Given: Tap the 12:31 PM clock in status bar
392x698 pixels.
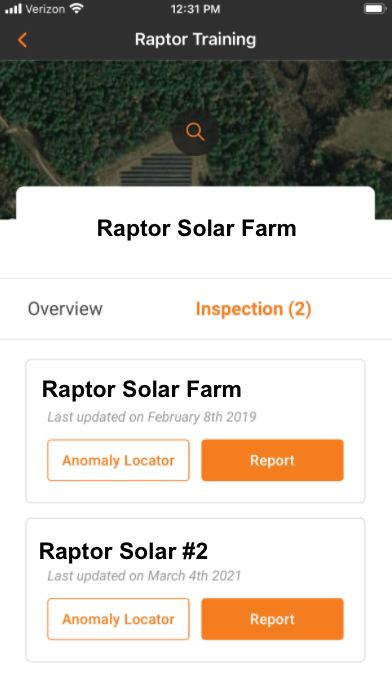Looking at the screenshot, I should click(195, 9).
